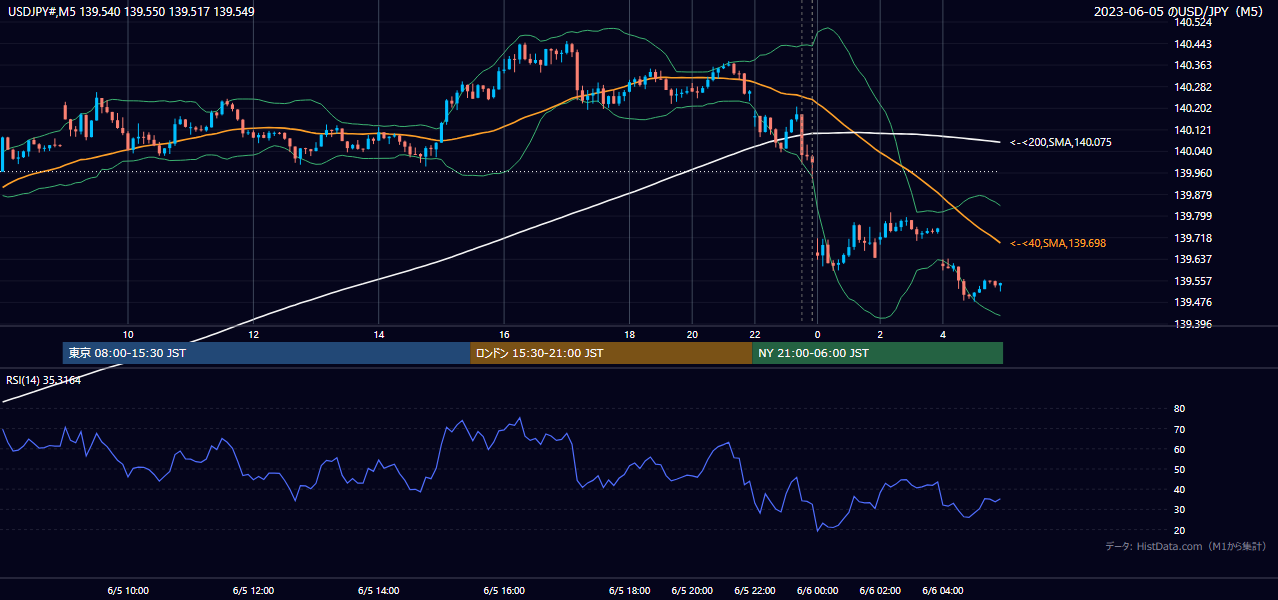
Task: Click the chart title 2023-06-05 のUSD/JPY (M5)
Action: 1181,11
